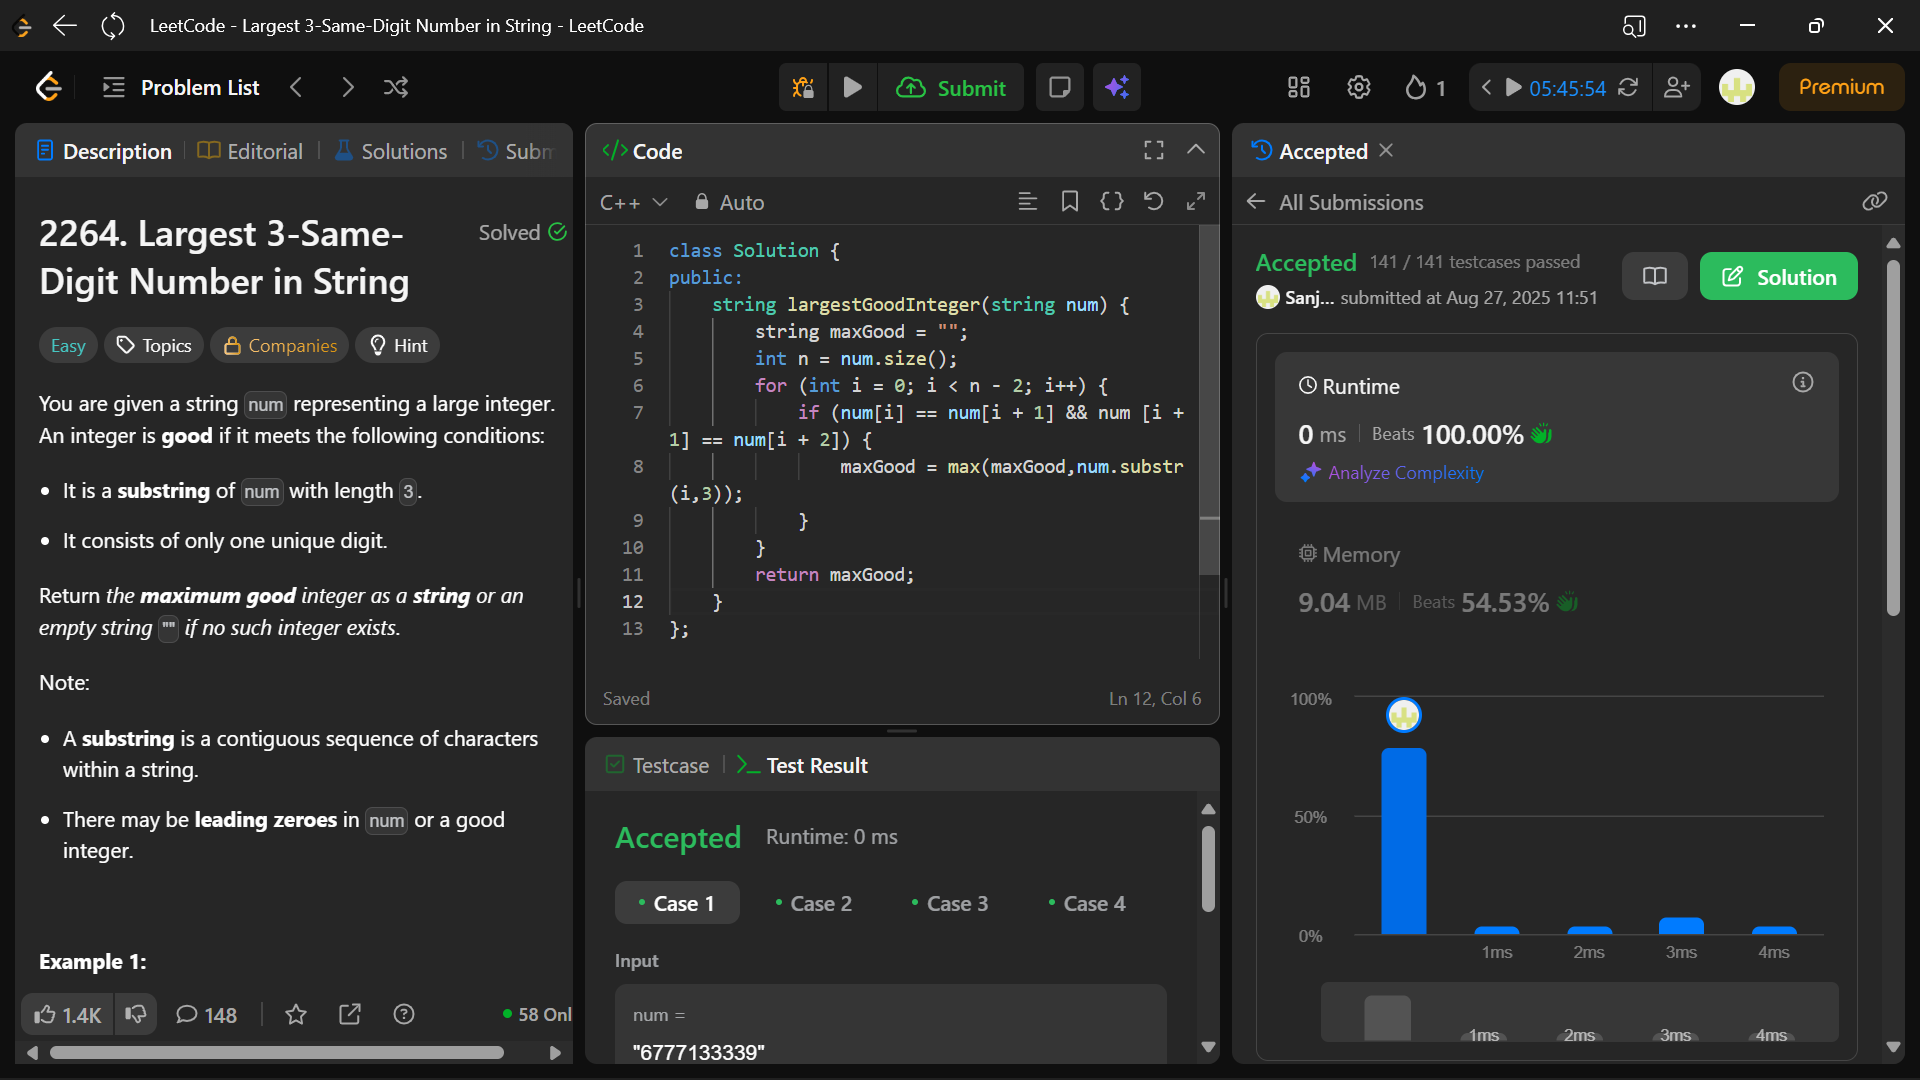Click the notes sticky icon in toolbar
Screen dimensions: 1920x1080
point(1059,88)
